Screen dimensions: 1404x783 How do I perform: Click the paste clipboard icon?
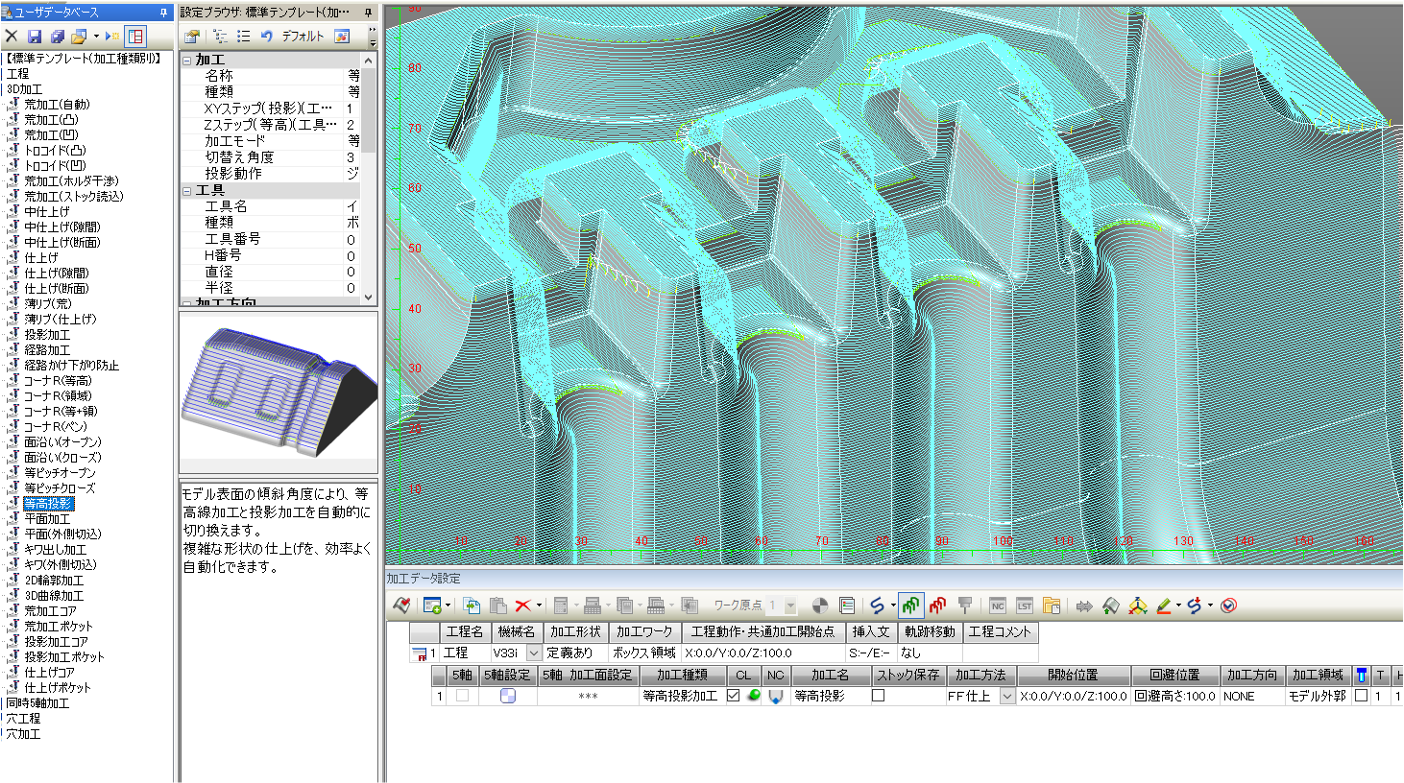498,605
